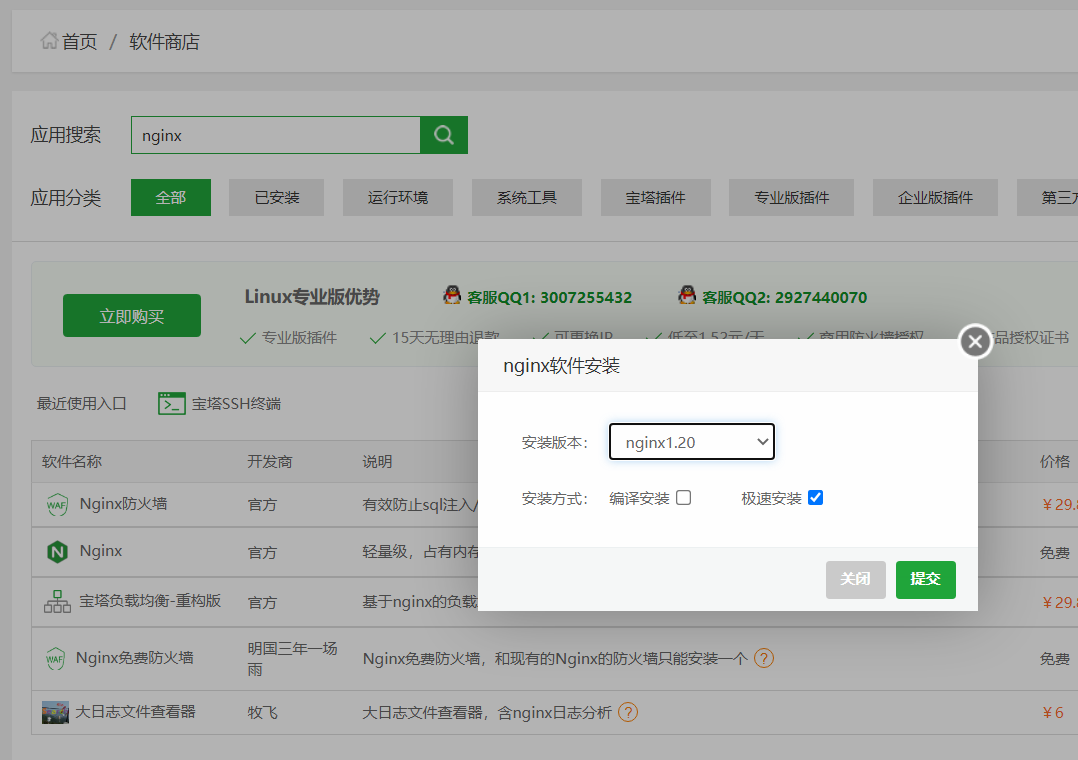
Task: Click the 大日志文件查看器 thumbnail icon
Action: pos(55,713)
